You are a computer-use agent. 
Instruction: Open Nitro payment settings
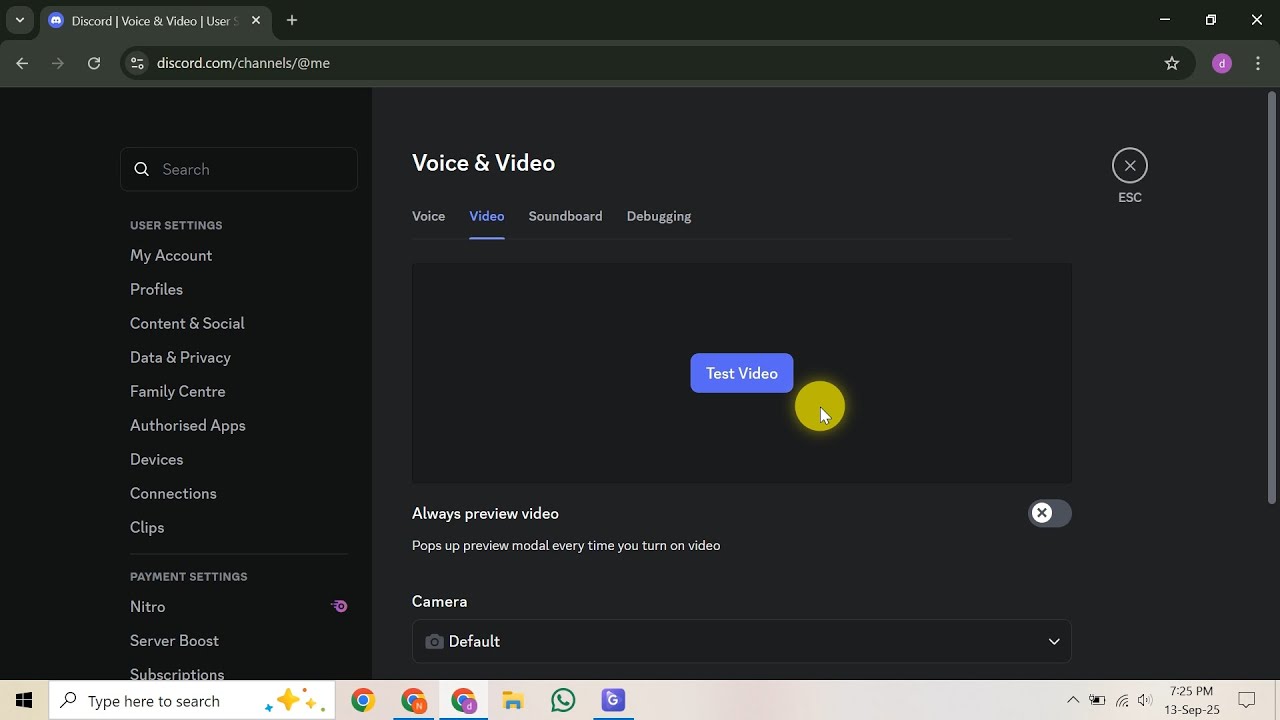pos(148,607)
